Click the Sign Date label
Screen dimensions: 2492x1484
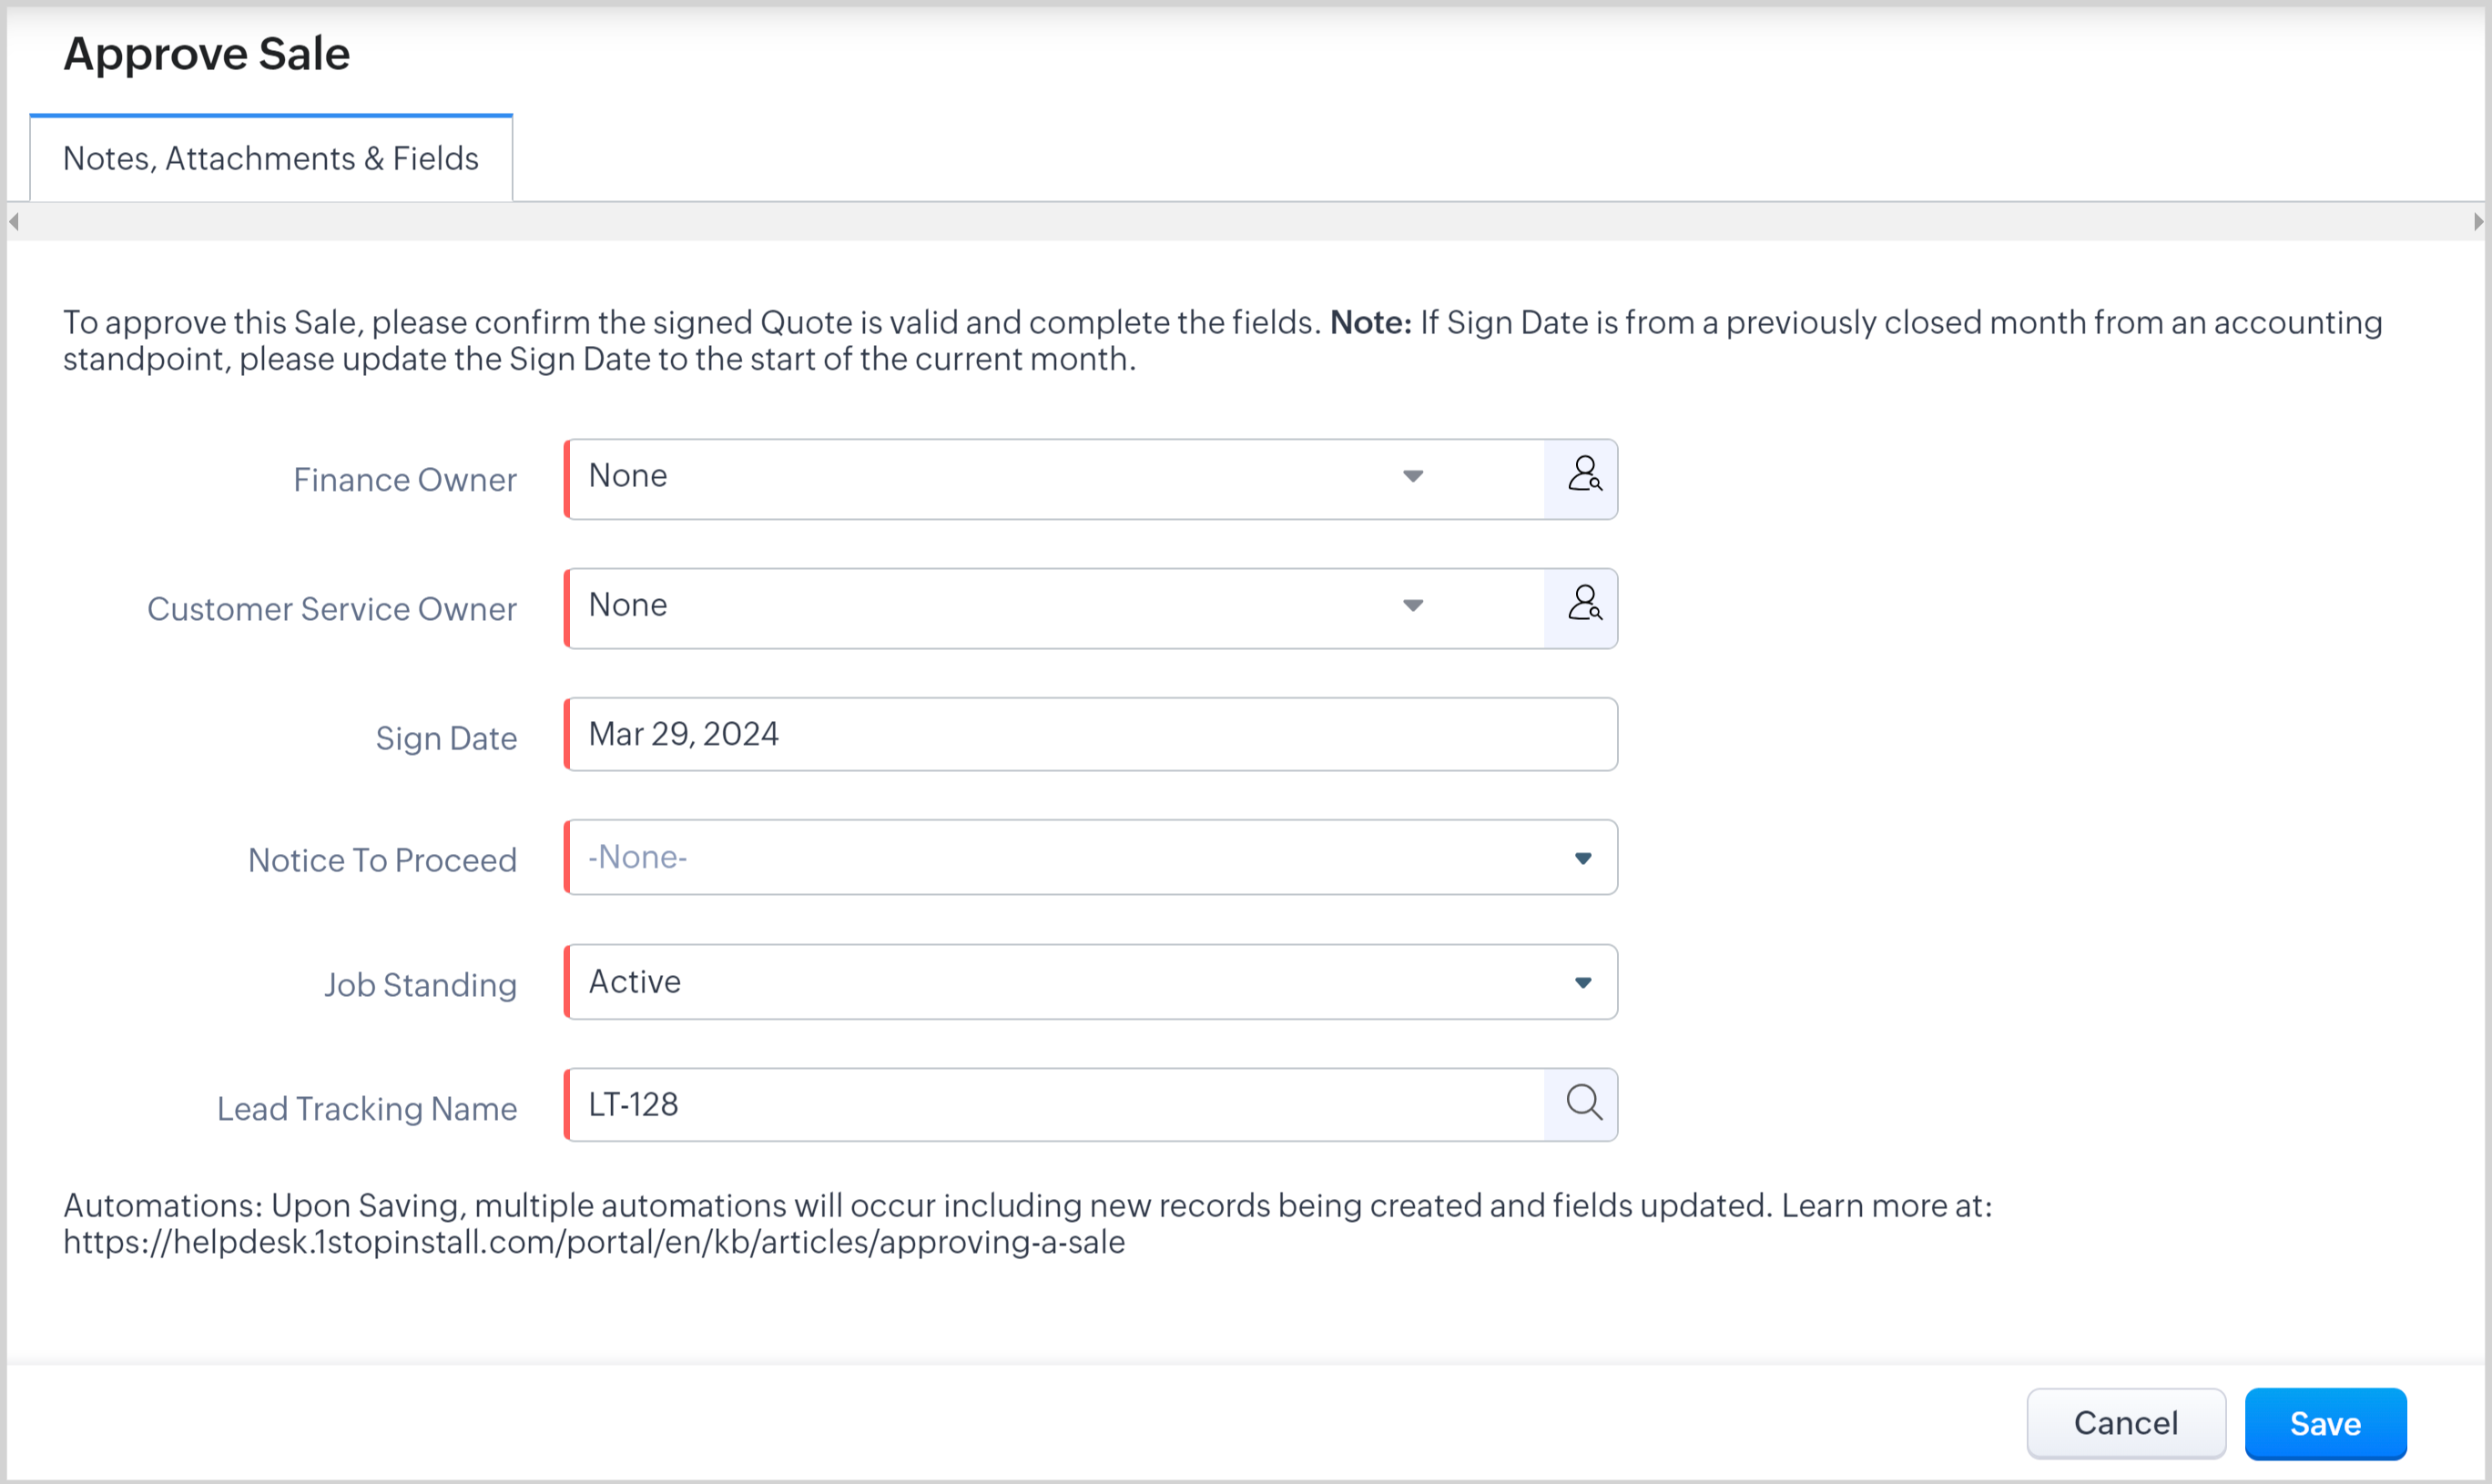446,738
